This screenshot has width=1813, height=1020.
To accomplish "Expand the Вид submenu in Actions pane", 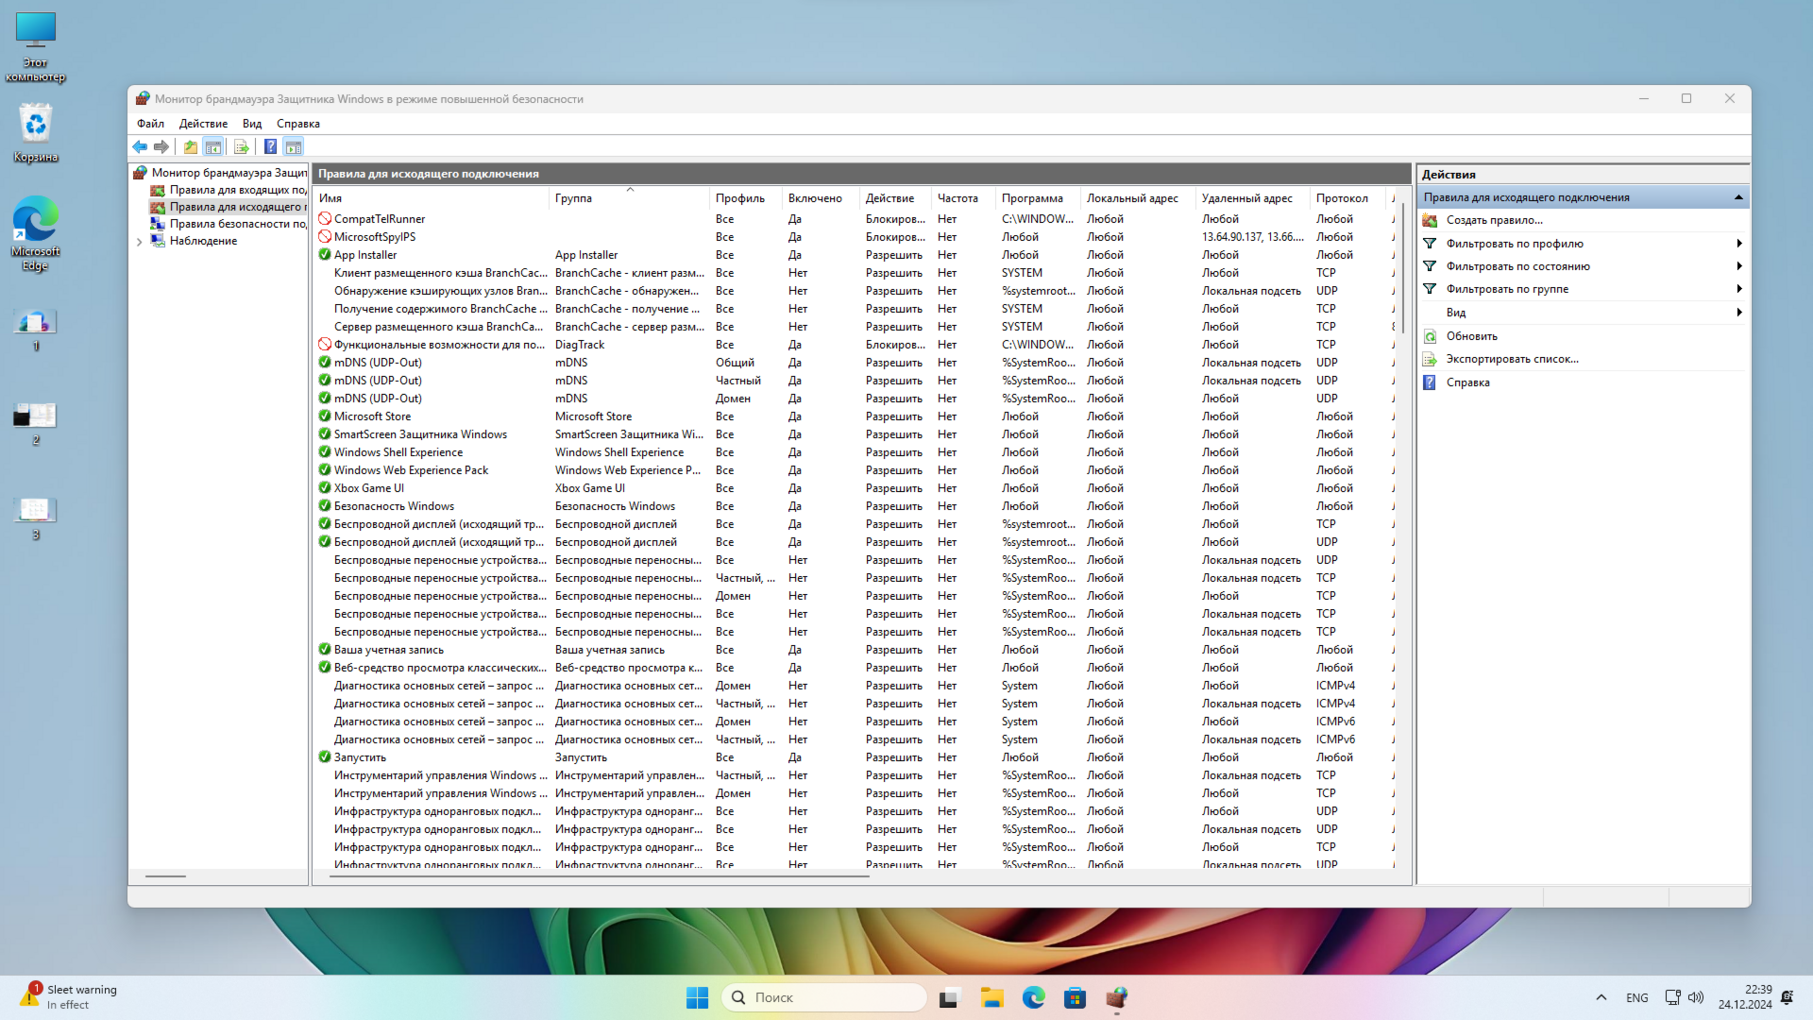I will [x=1739, y=313].
